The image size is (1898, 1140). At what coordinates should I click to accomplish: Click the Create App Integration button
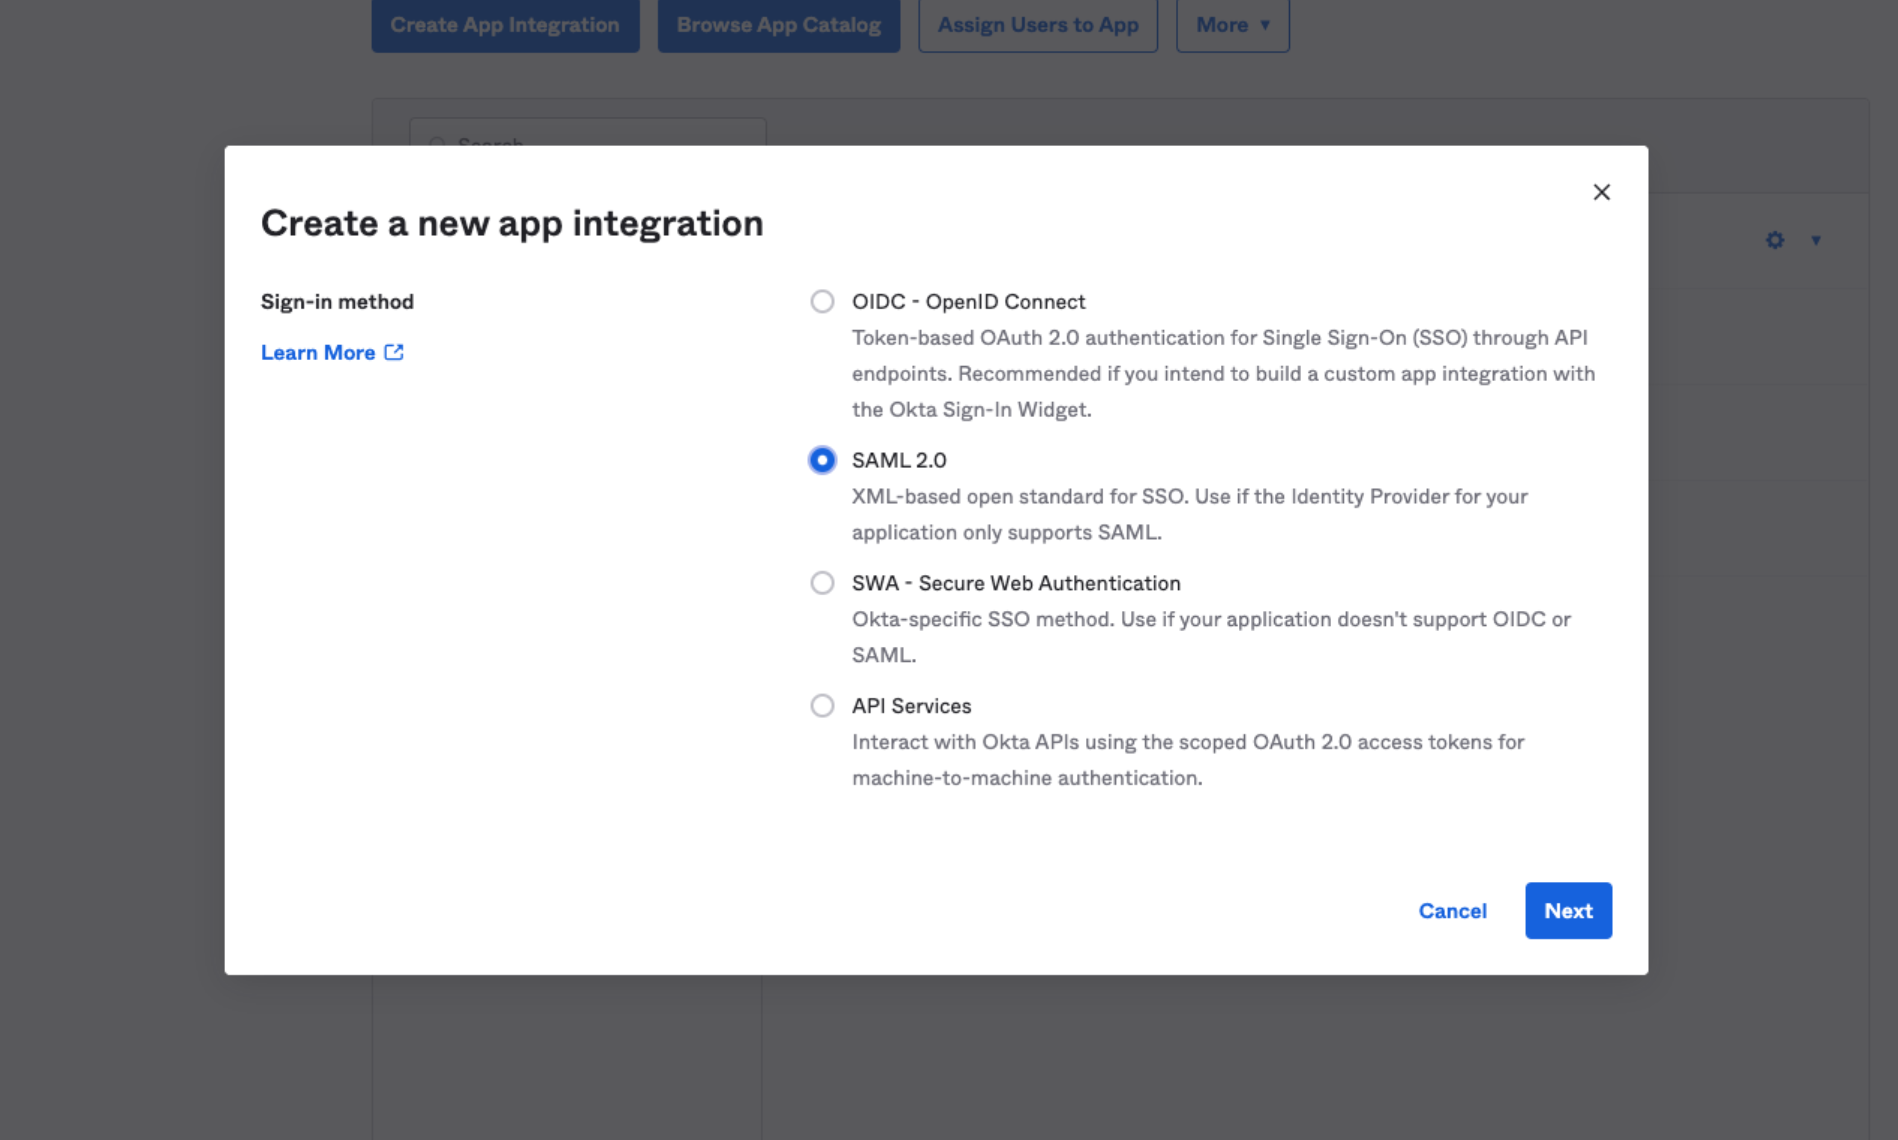tap(505, 25)
